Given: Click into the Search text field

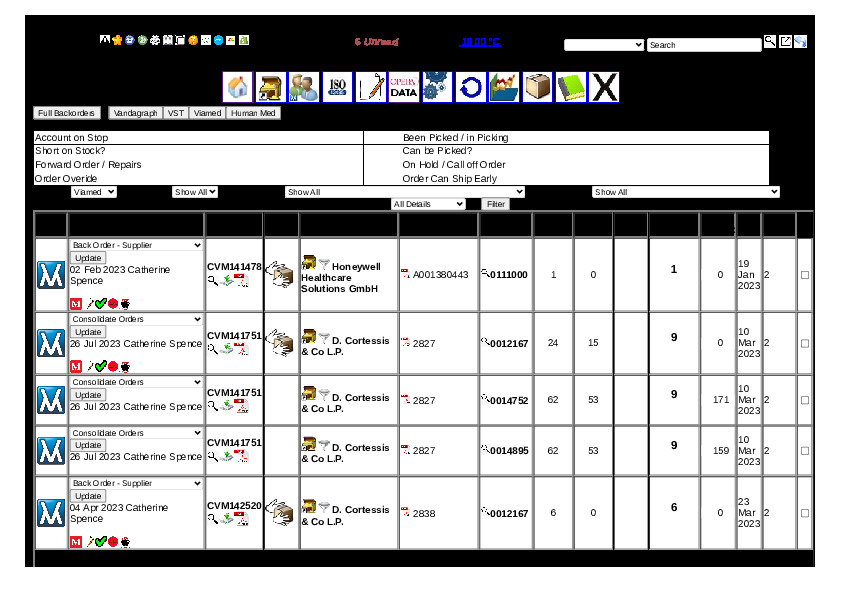Looking at the screenshot, I should click(x=703, y=45).
